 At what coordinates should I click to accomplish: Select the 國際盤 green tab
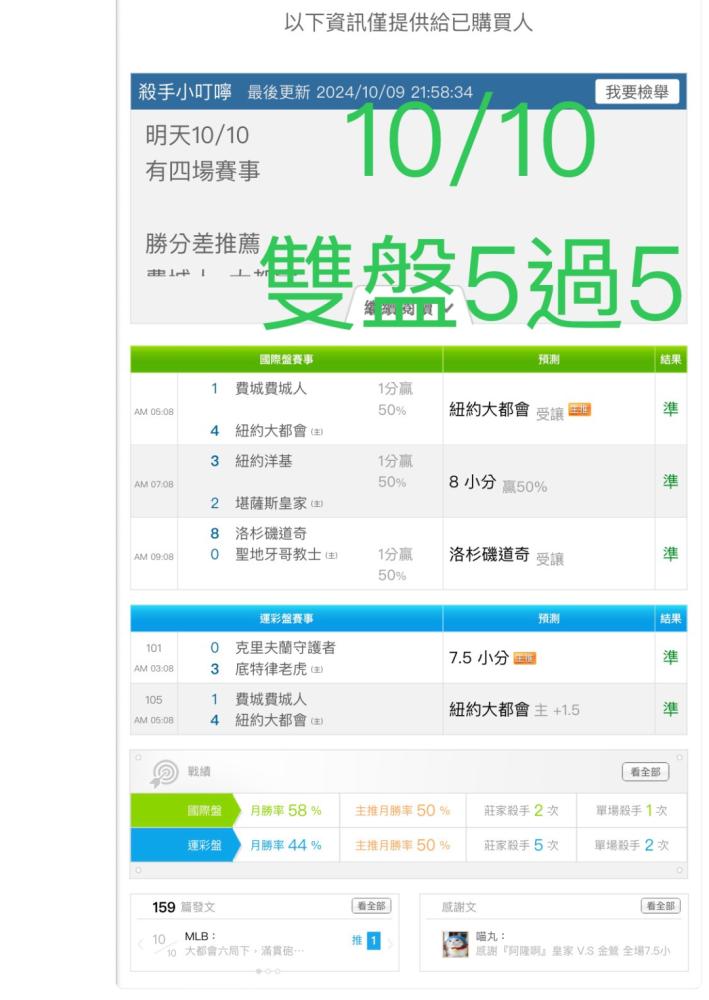pyautogui.click(x=183, y=811)
